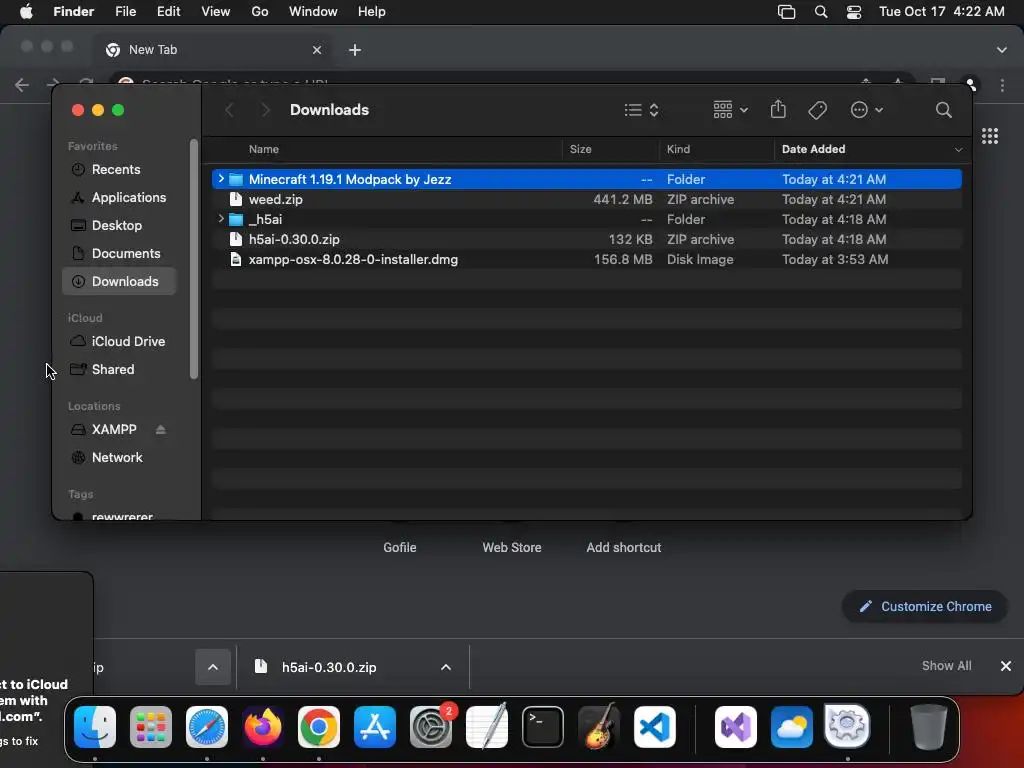Go forward in Finder navigation
Viewport: 1024px width, 768px height.
265,110
